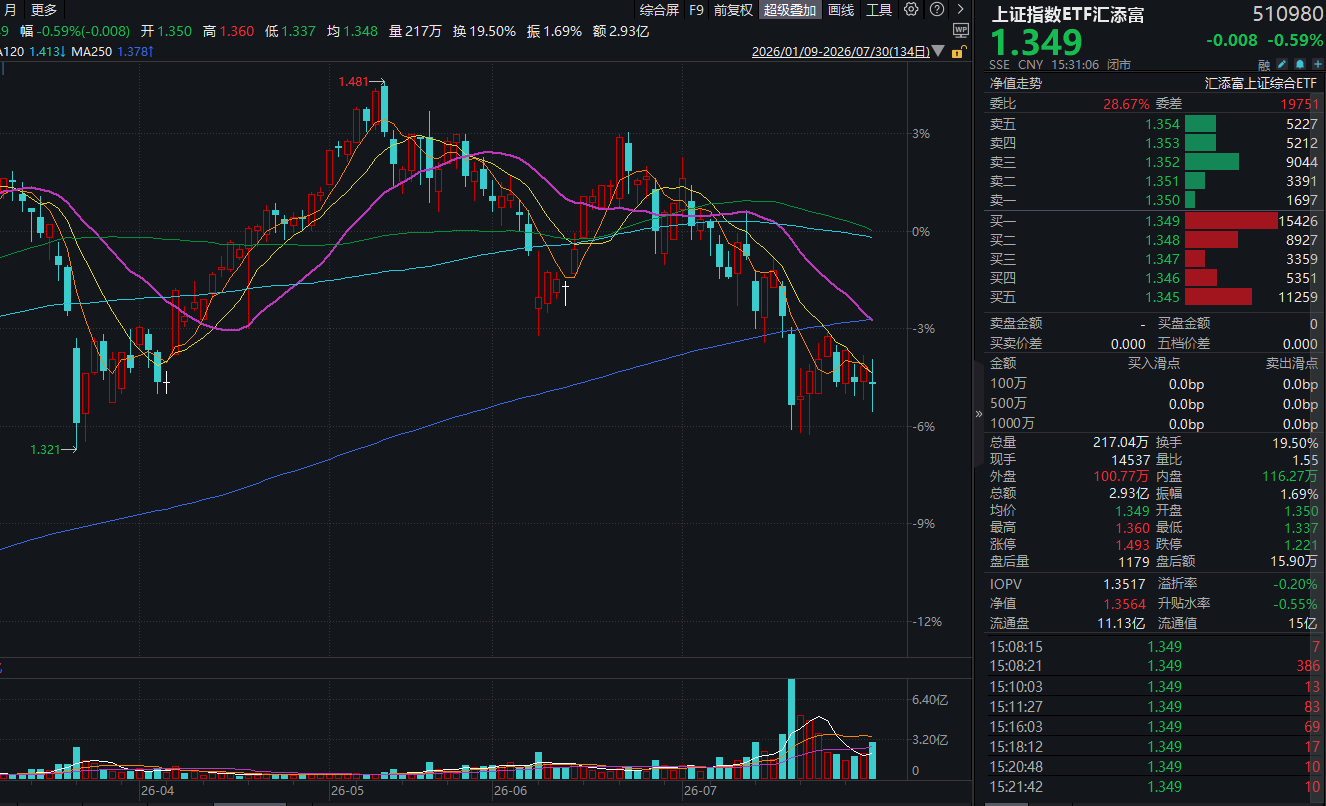1326x806 pixels.
Task: Click the 汇添富上证综合ETF link
Action: 1261,84
